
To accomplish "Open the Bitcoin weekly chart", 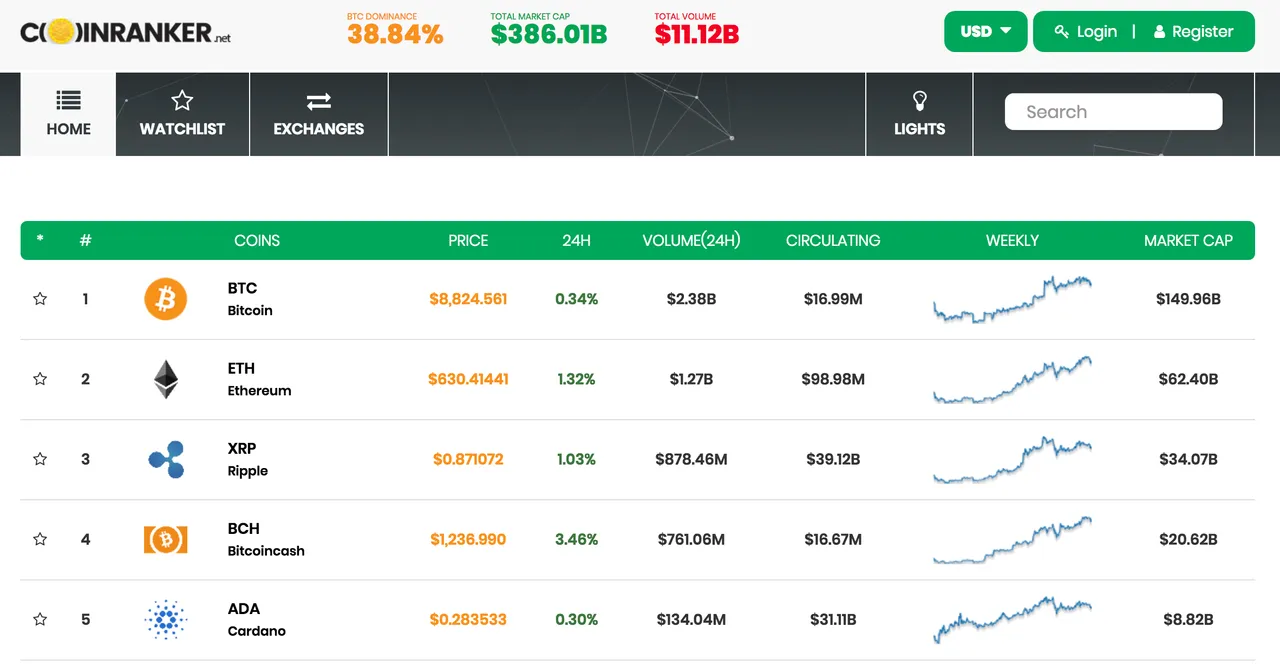I will [x=1012, y=299].
